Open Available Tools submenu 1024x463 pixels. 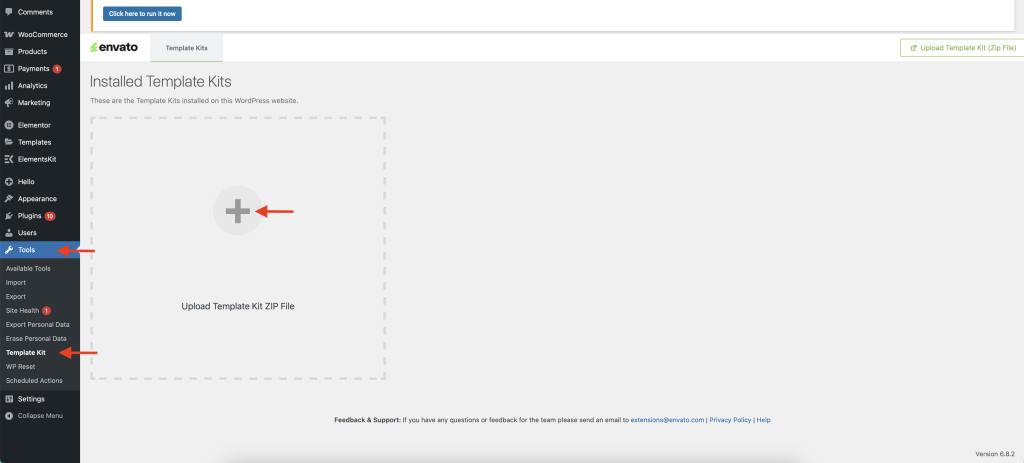(28, 268)
